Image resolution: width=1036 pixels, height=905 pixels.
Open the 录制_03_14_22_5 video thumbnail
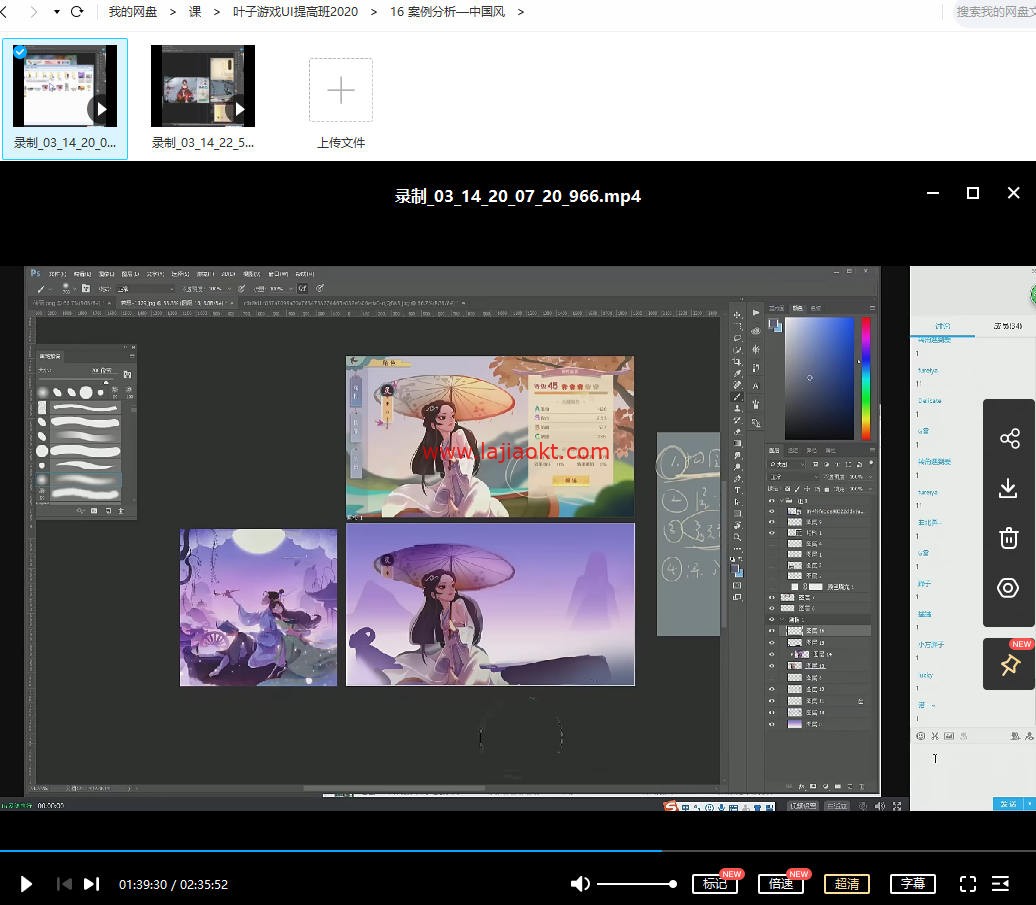click(x=203, y=86)
